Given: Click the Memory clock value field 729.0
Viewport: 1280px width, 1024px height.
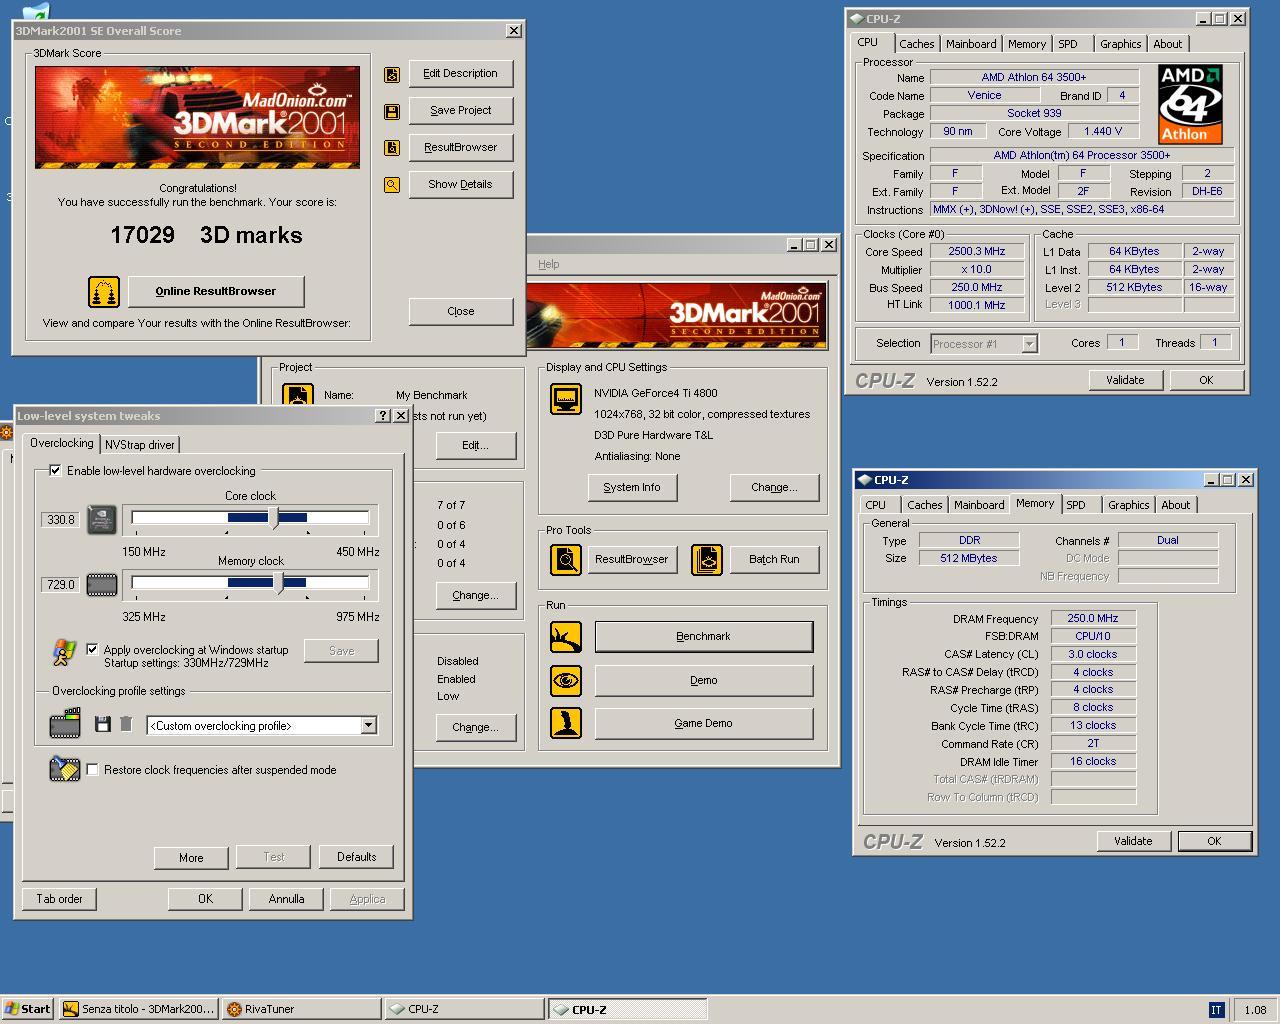Looking at the screenshot, I should tap(61, 584).
